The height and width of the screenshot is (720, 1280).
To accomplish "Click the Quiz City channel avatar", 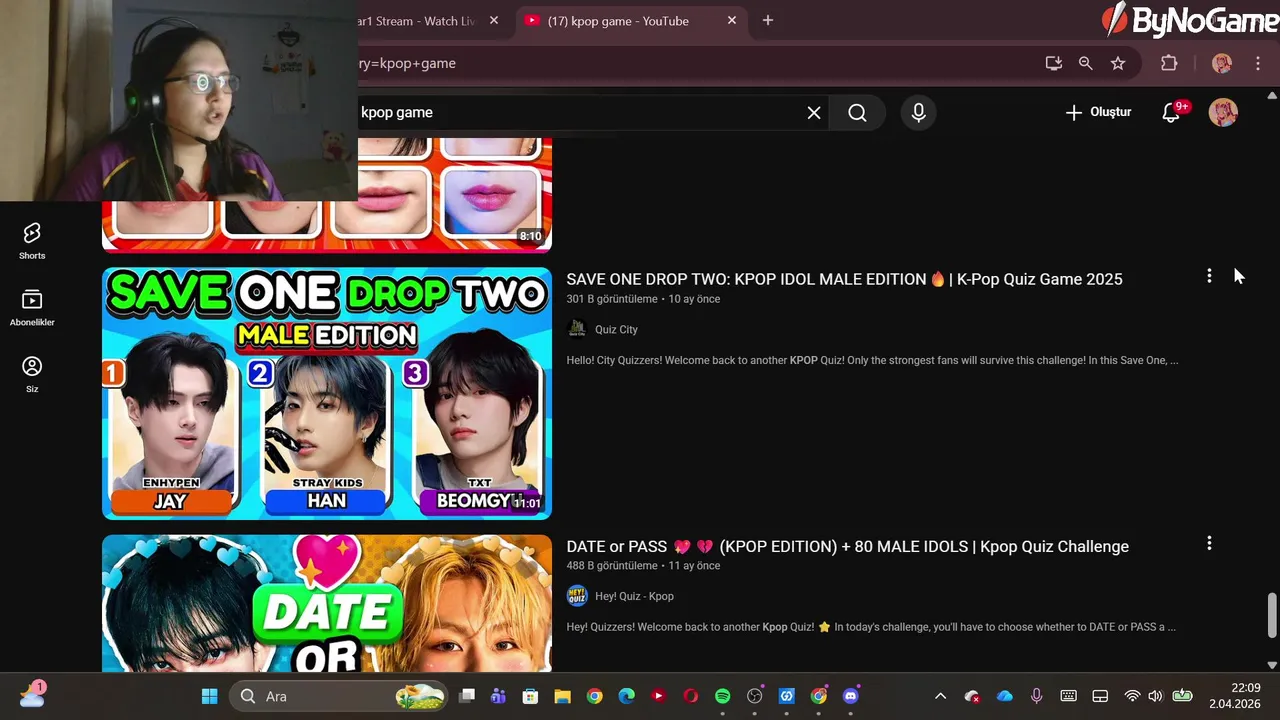I will coord(577,329).
